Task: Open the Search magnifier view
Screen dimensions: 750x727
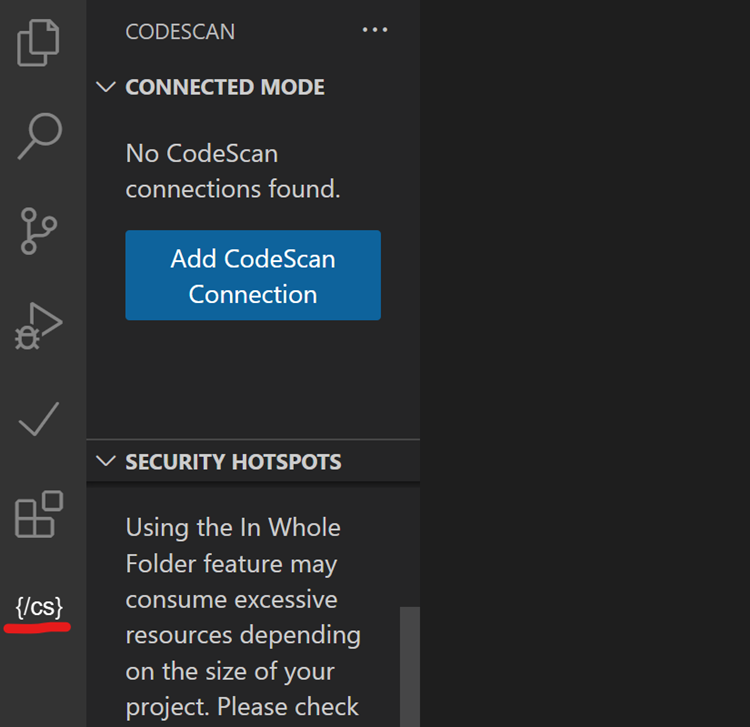Action: (40, 136)
